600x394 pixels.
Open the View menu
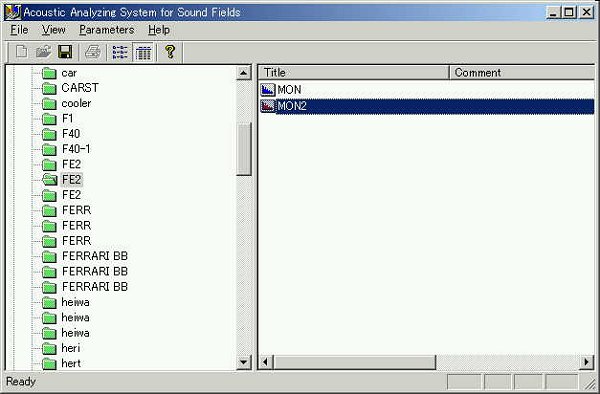54,30
